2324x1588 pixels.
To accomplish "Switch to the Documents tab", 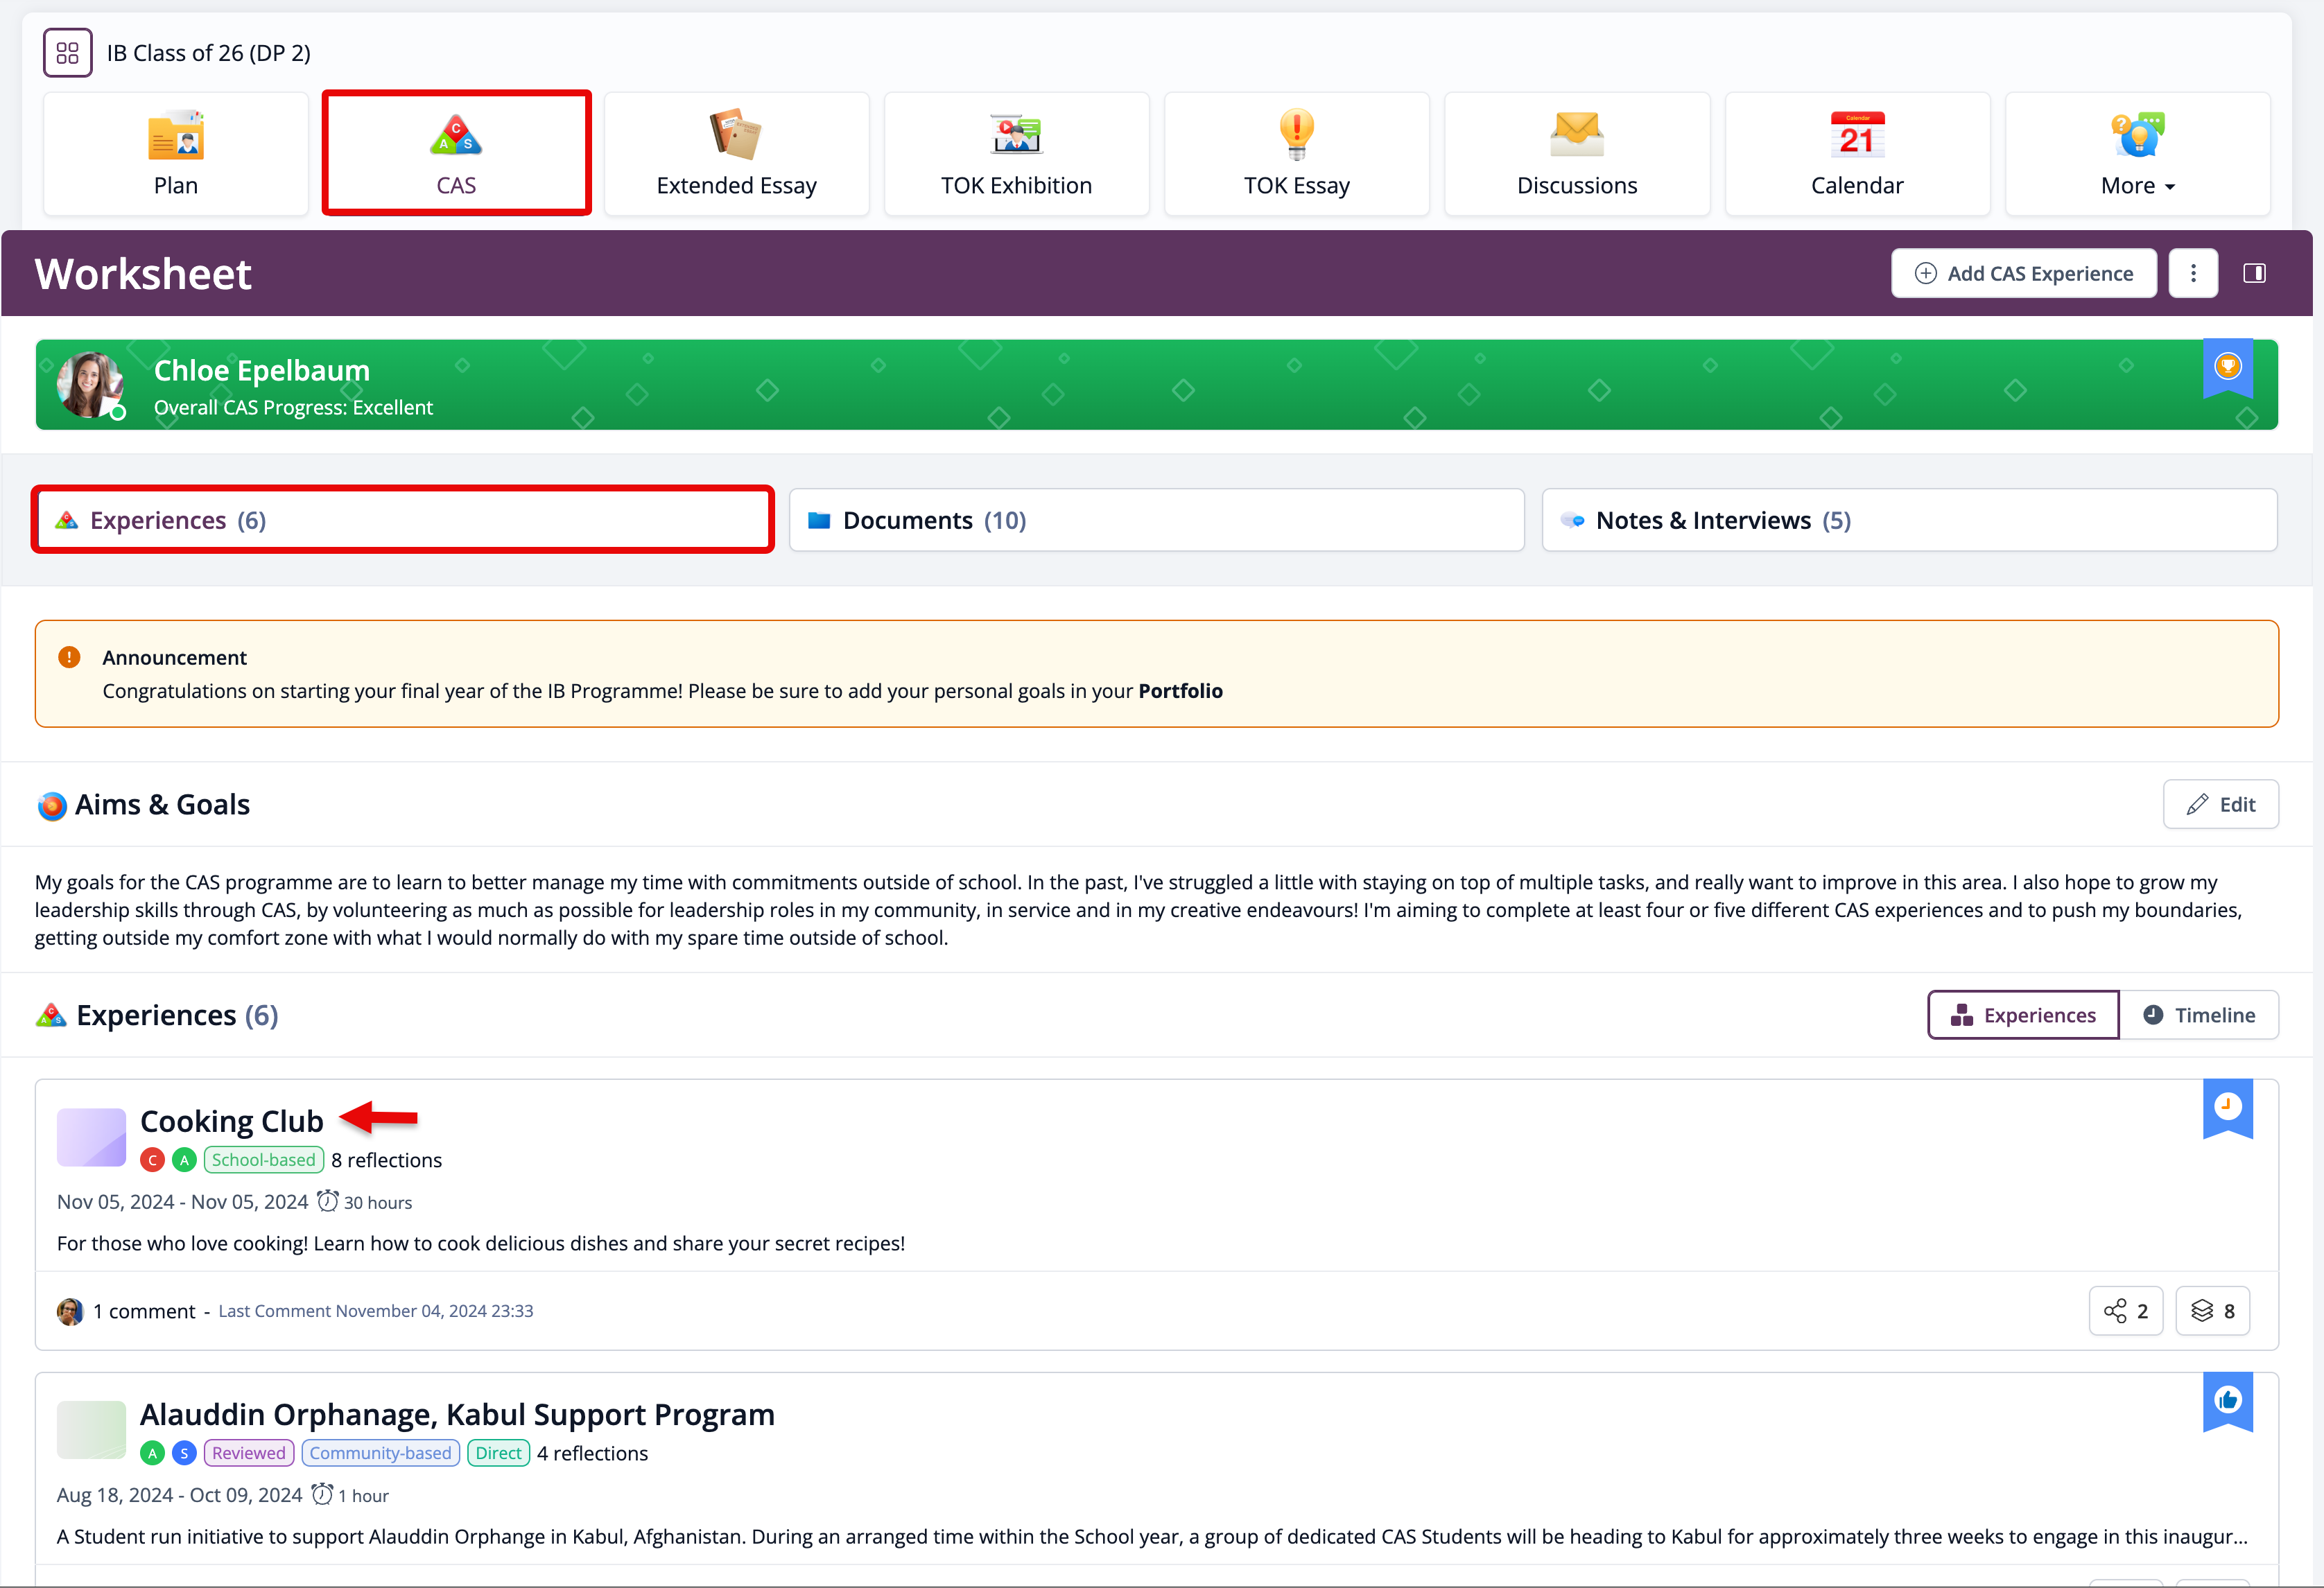I will point(1156,520).
